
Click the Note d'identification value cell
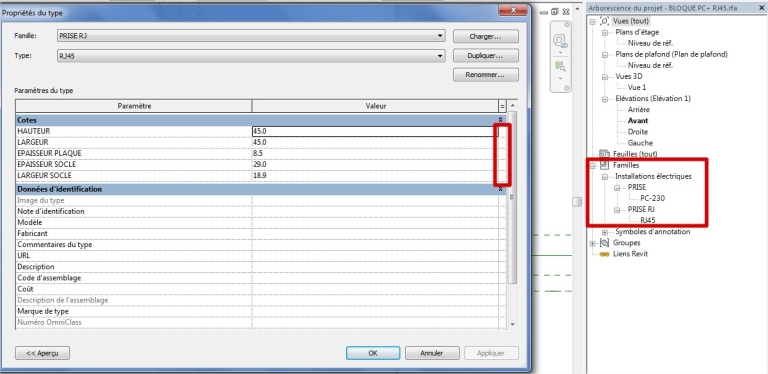[375, 211]
